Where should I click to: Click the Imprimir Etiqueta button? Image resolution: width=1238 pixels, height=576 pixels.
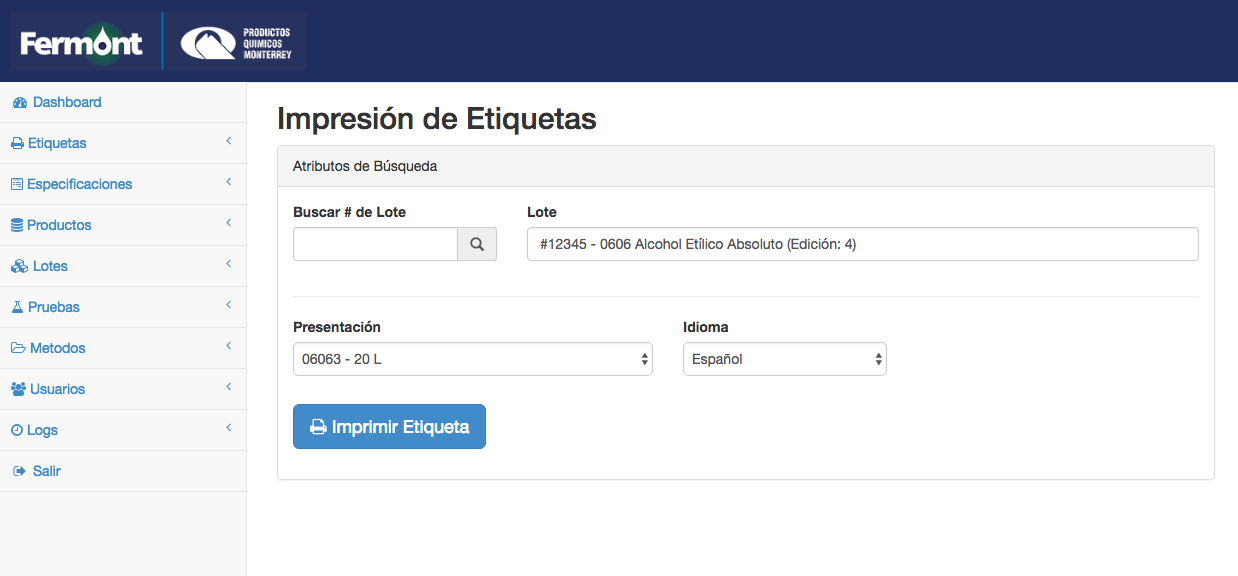pyautogui.click(x=389, y=427)
